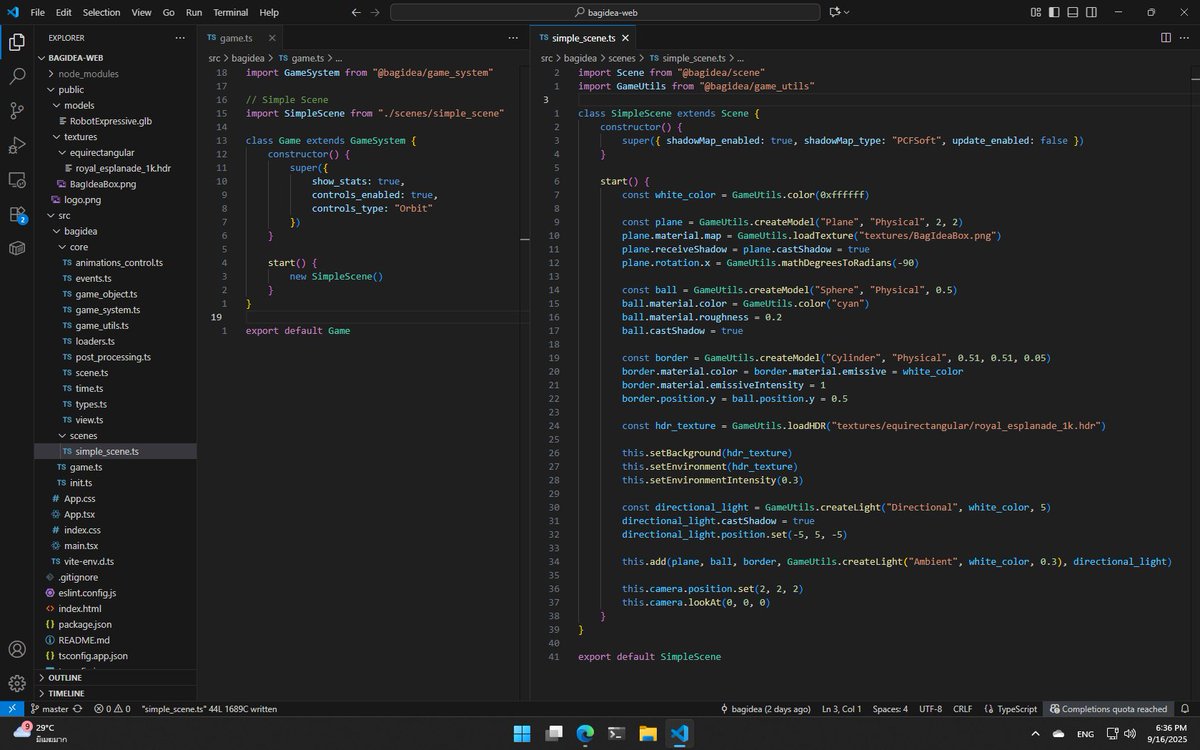Click the remote window indicator in status bar
Viewport: 1200px width, 750px height.
(x=12, y=708)
